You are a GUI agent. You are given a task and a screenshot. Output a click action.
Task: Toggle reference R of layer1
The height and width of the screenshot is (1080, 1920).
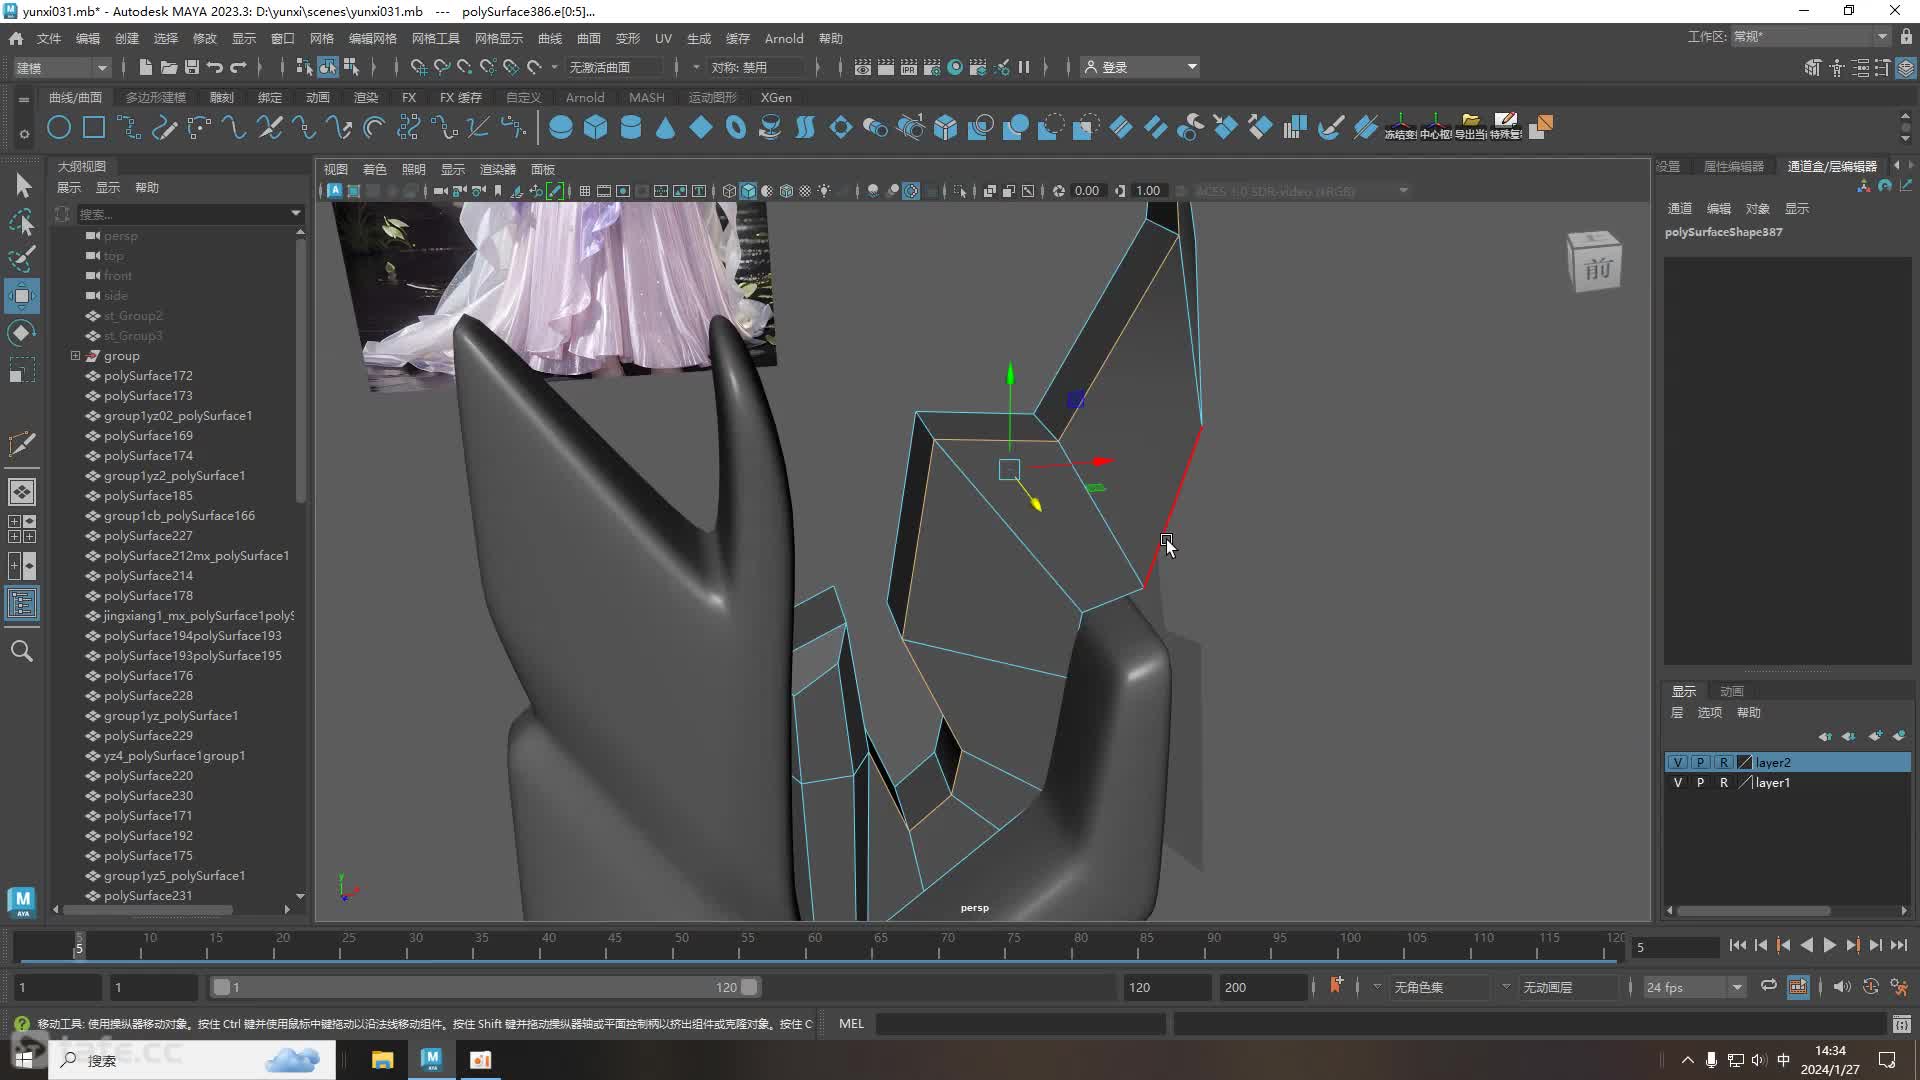click(x=1723, y=783)
